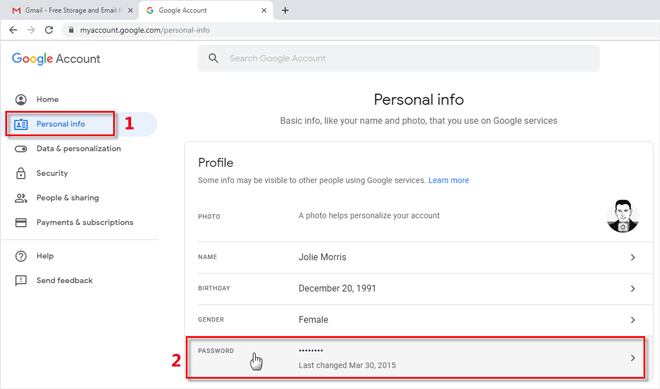
Task: Click the Security lock icon
Action: coord(21,173)
